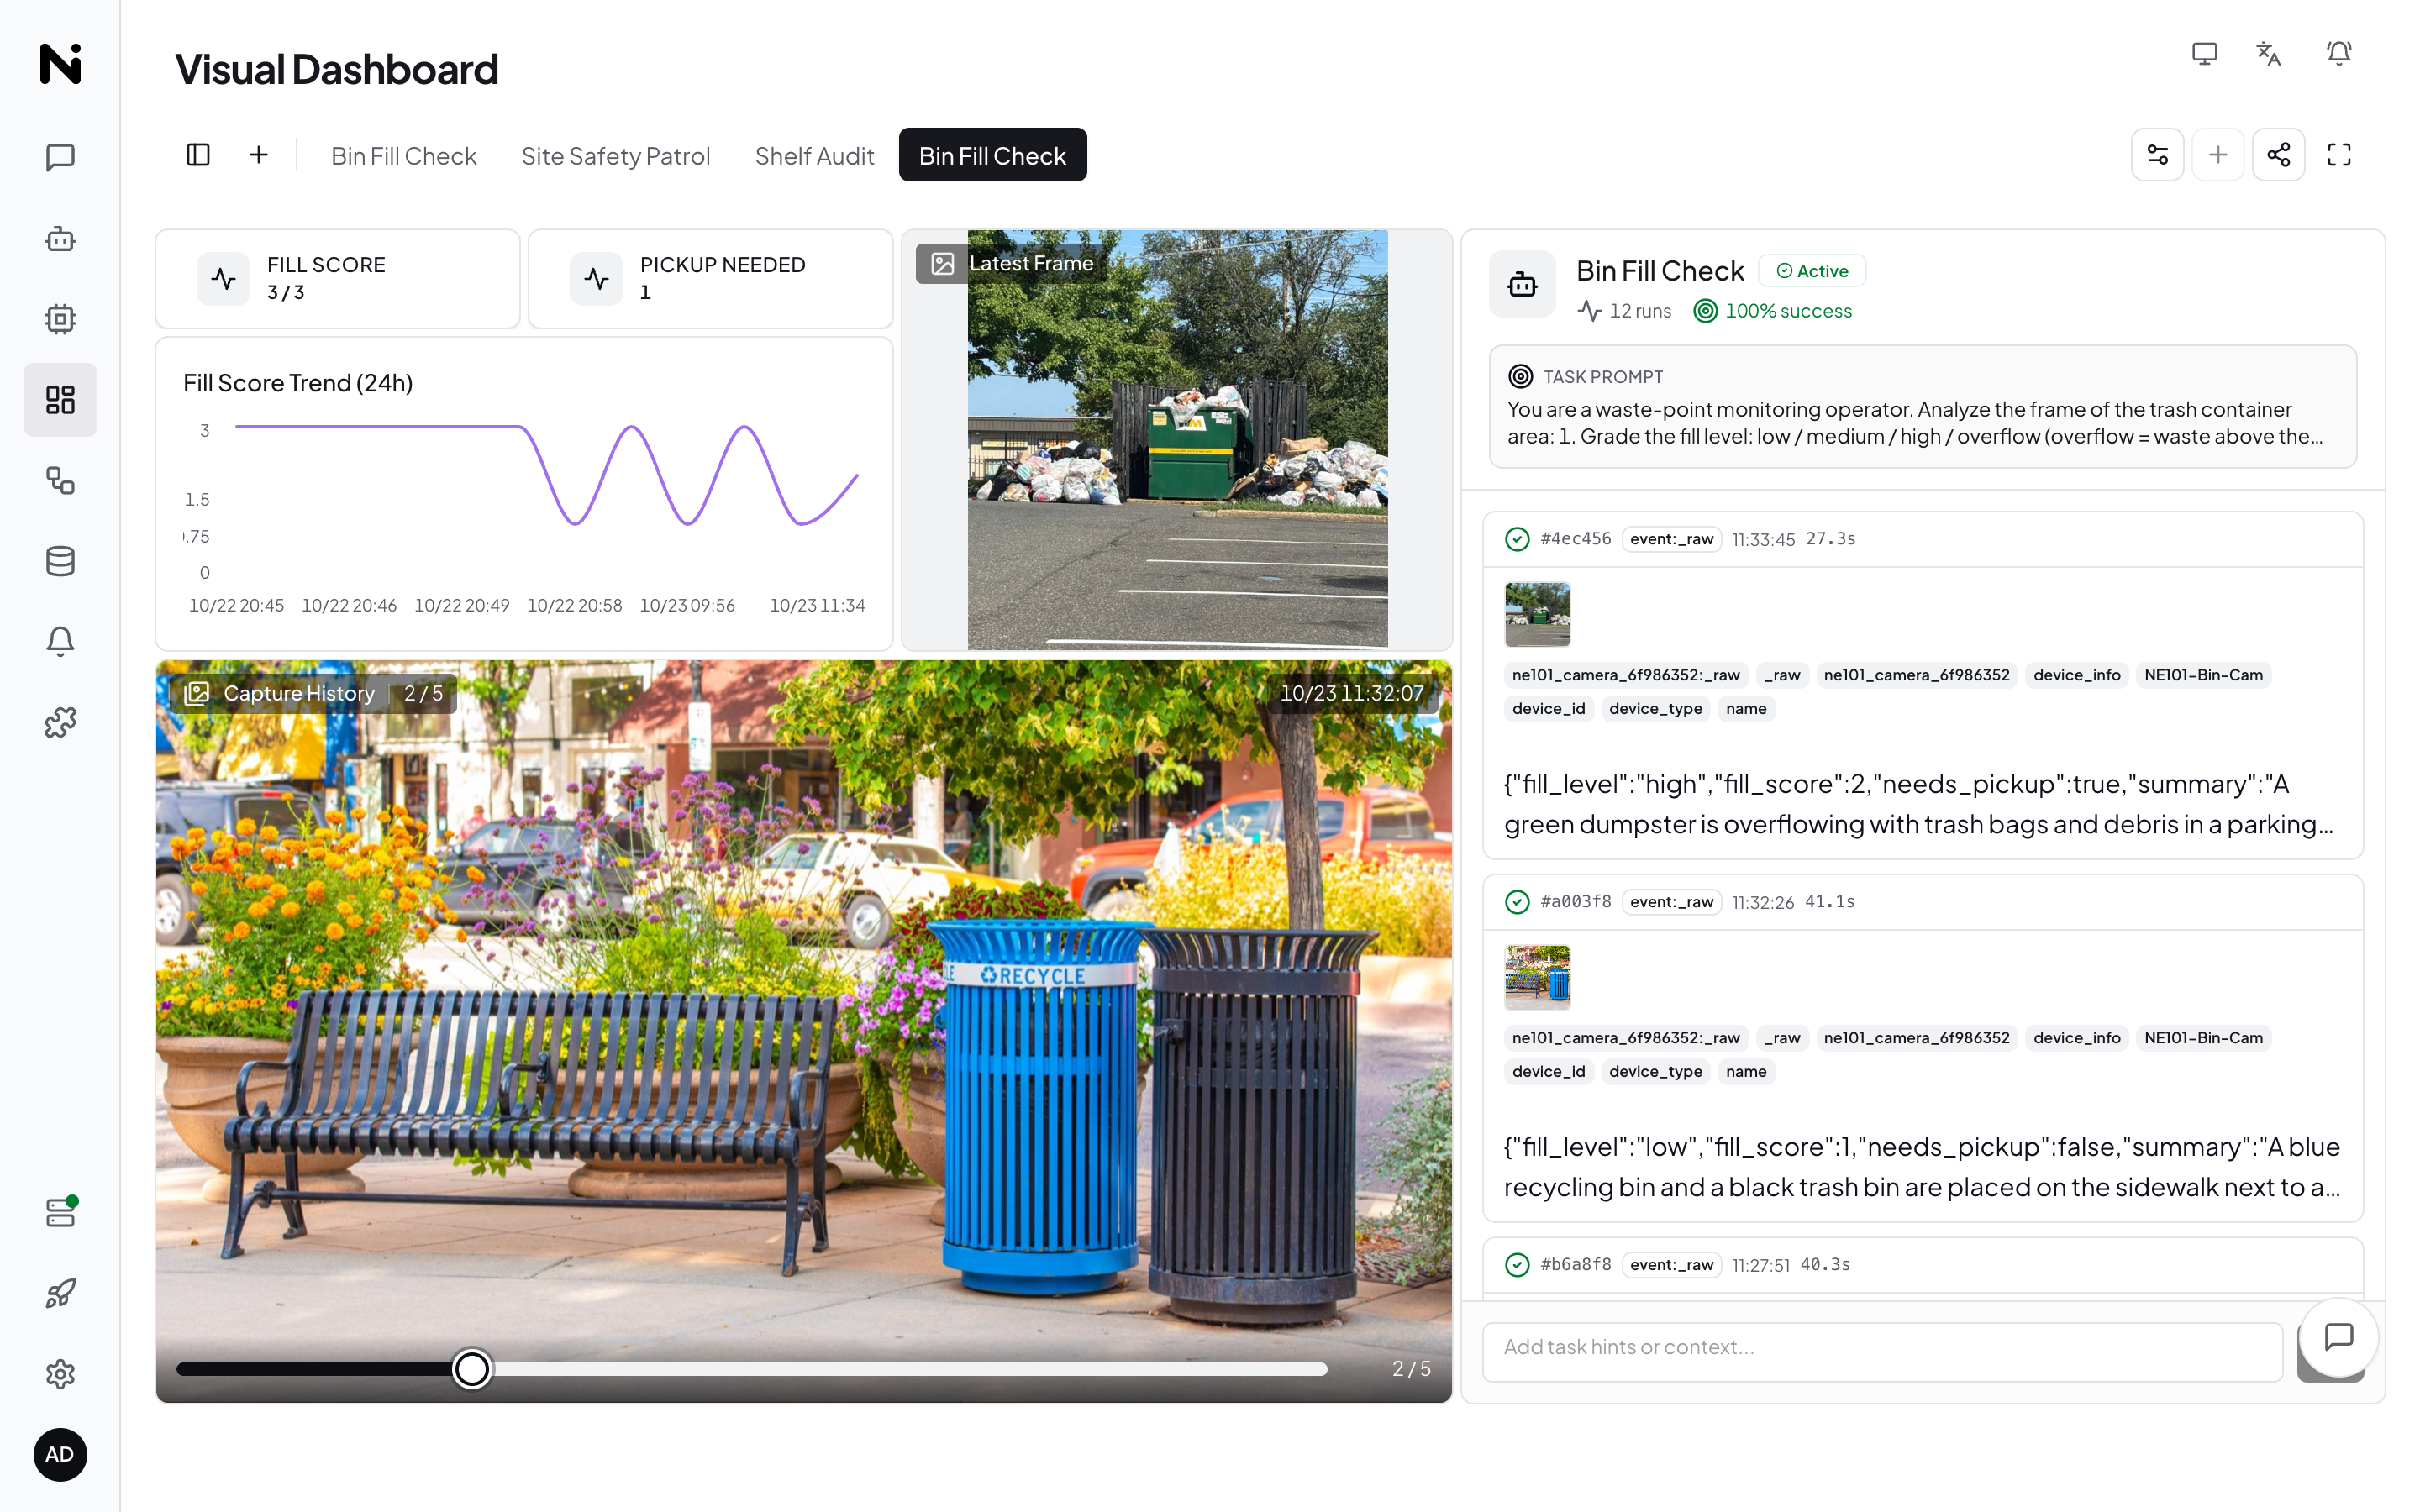Open the robot agents icon in sidebar
The width and height of the screenshot is (2420, 1512).
pyautogui.click(x=60, y=238)
